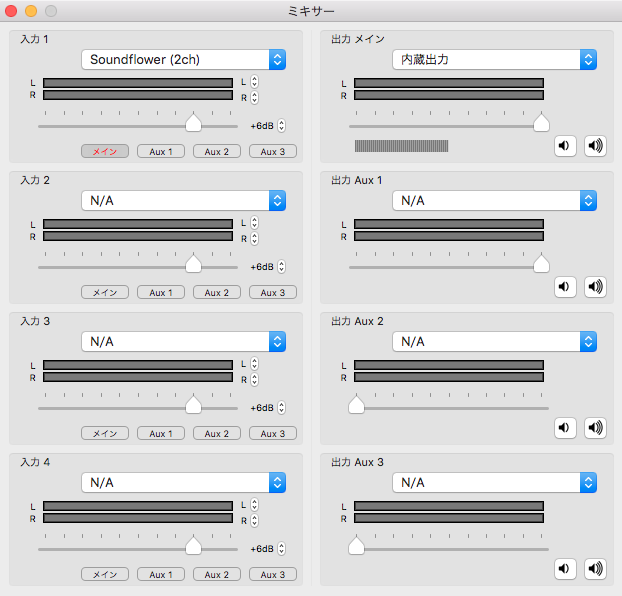Toggle Aux 1 routing for 入力 1
622x596 pixels.
coord(161,152)
